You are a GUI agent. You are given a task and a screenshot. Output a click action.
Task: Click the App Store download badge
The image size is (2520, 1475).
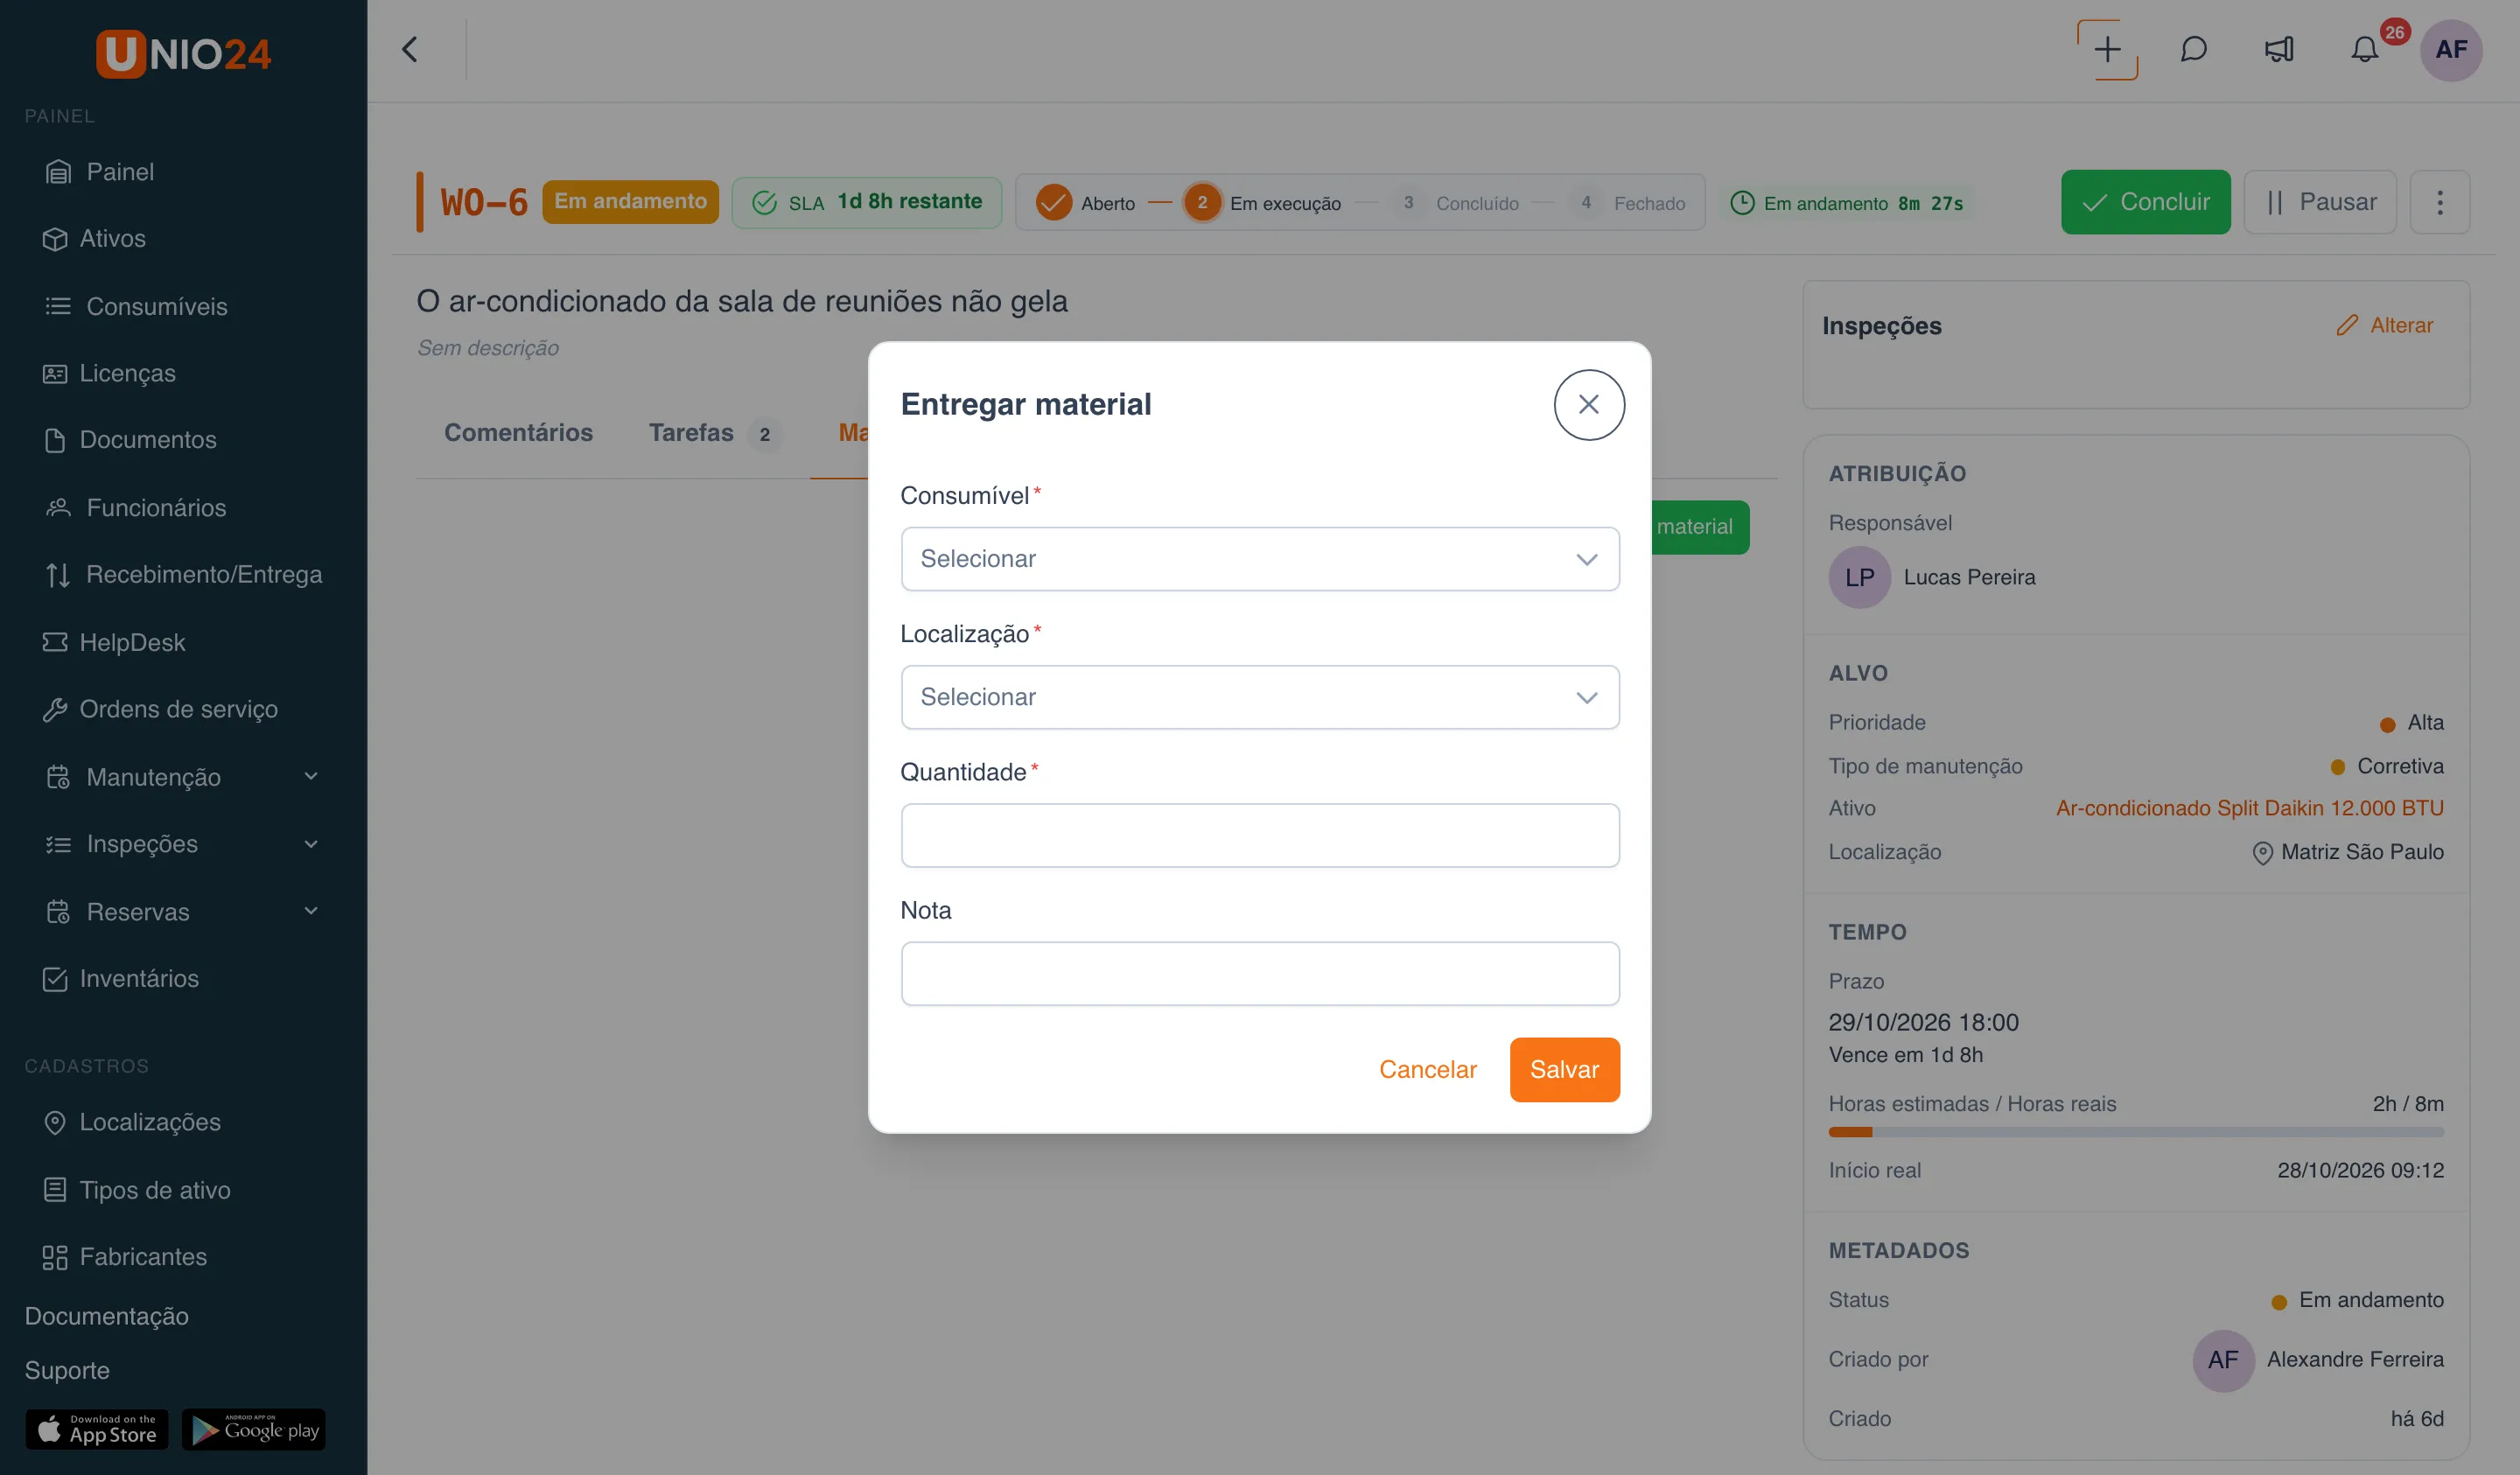[97, 1430]
